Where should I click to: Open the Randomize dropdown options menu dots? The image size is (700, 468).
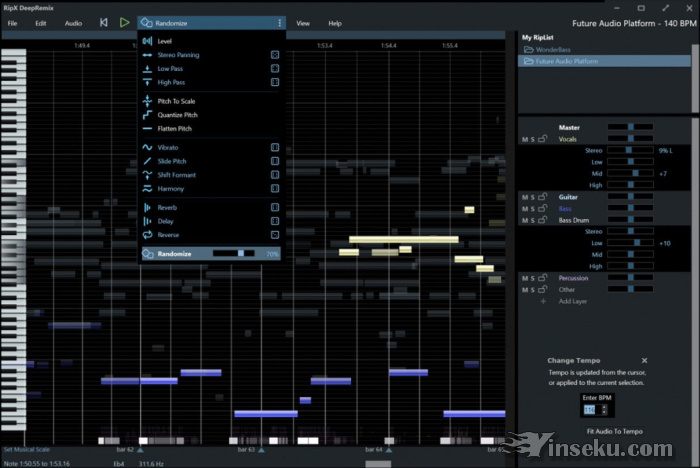tap(279, 22)
